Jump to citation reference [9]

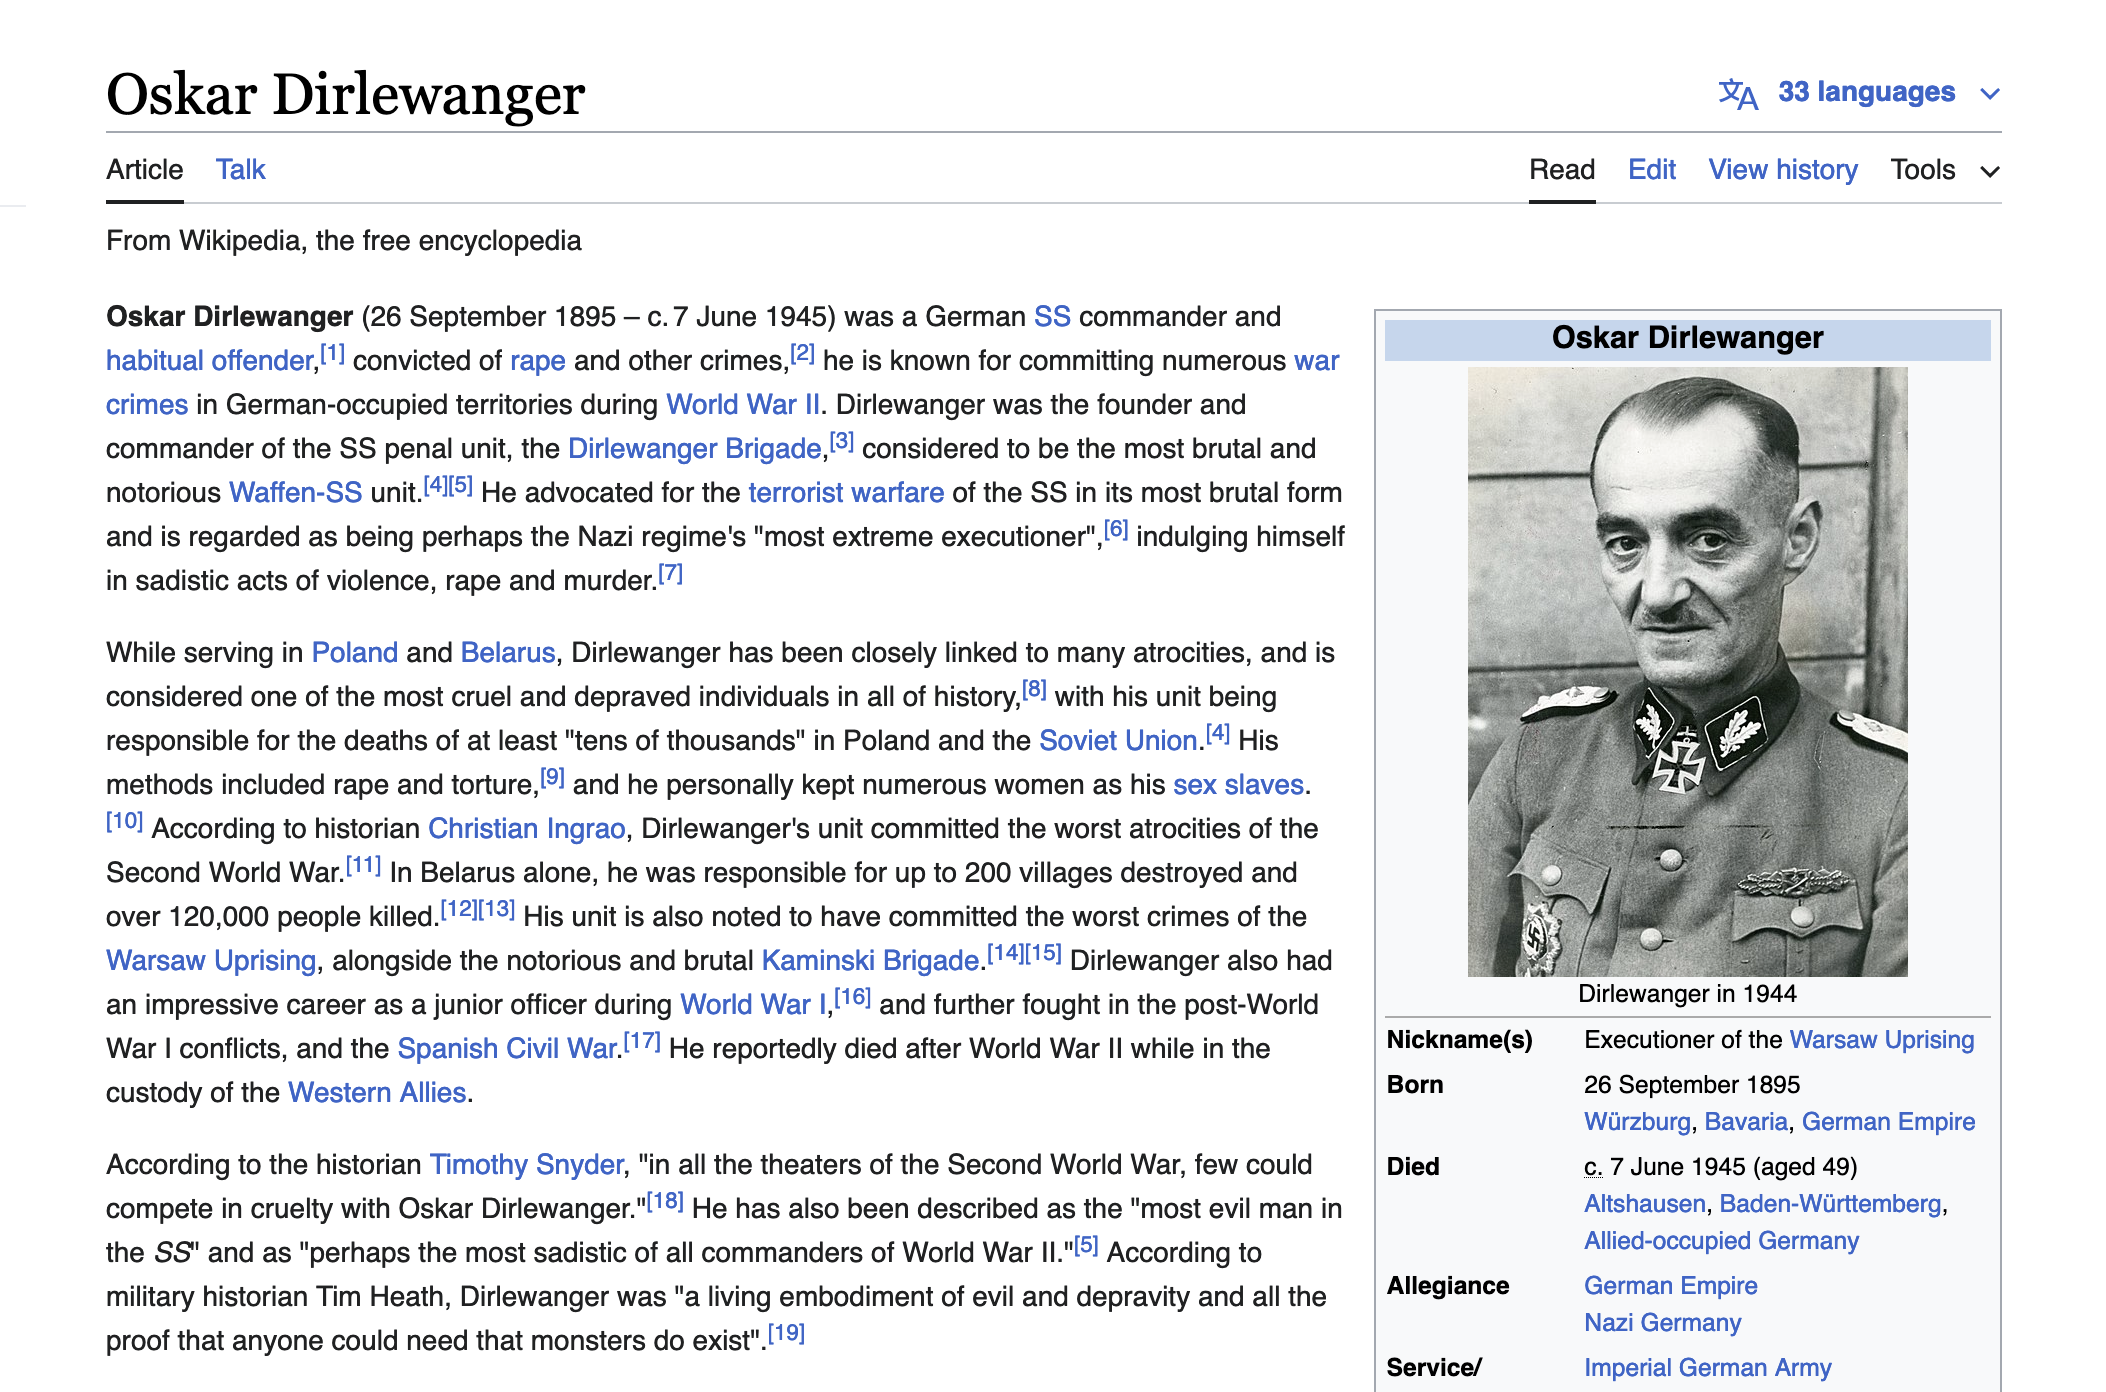[x=552, y=777]
